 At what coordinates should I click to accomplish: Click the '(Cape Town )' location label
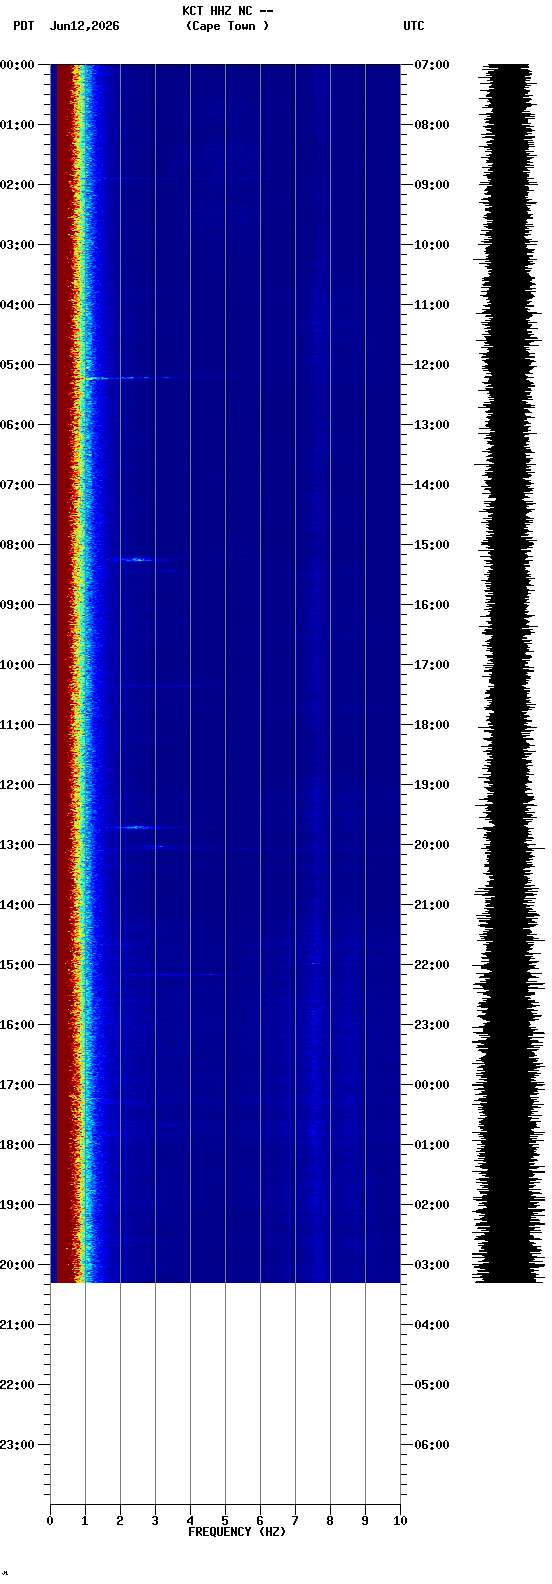227,26
